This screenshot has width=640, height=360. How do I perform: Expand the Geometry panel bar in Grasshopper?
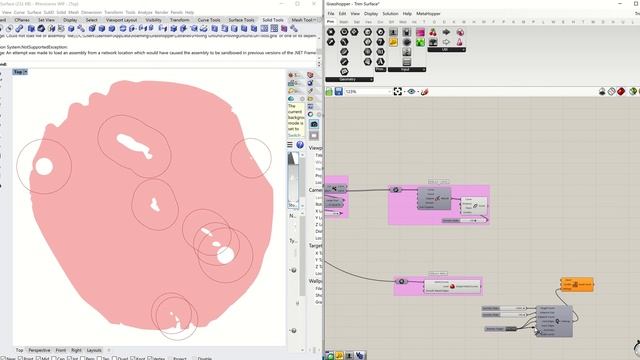(x=349, y=80)
